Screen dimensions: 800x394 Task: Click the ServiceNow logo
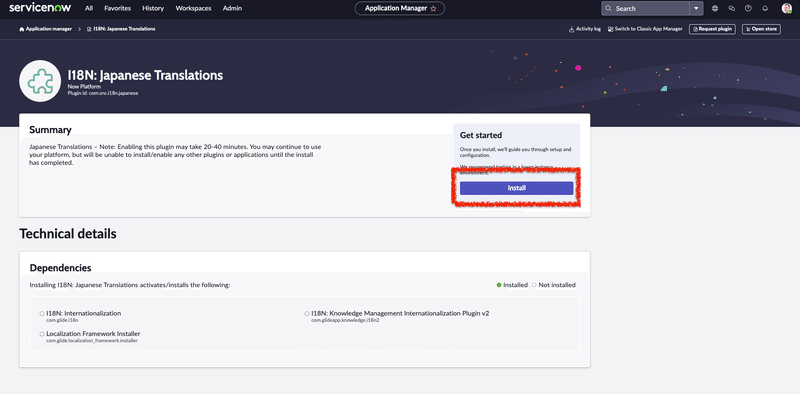(x=40, y=8)
